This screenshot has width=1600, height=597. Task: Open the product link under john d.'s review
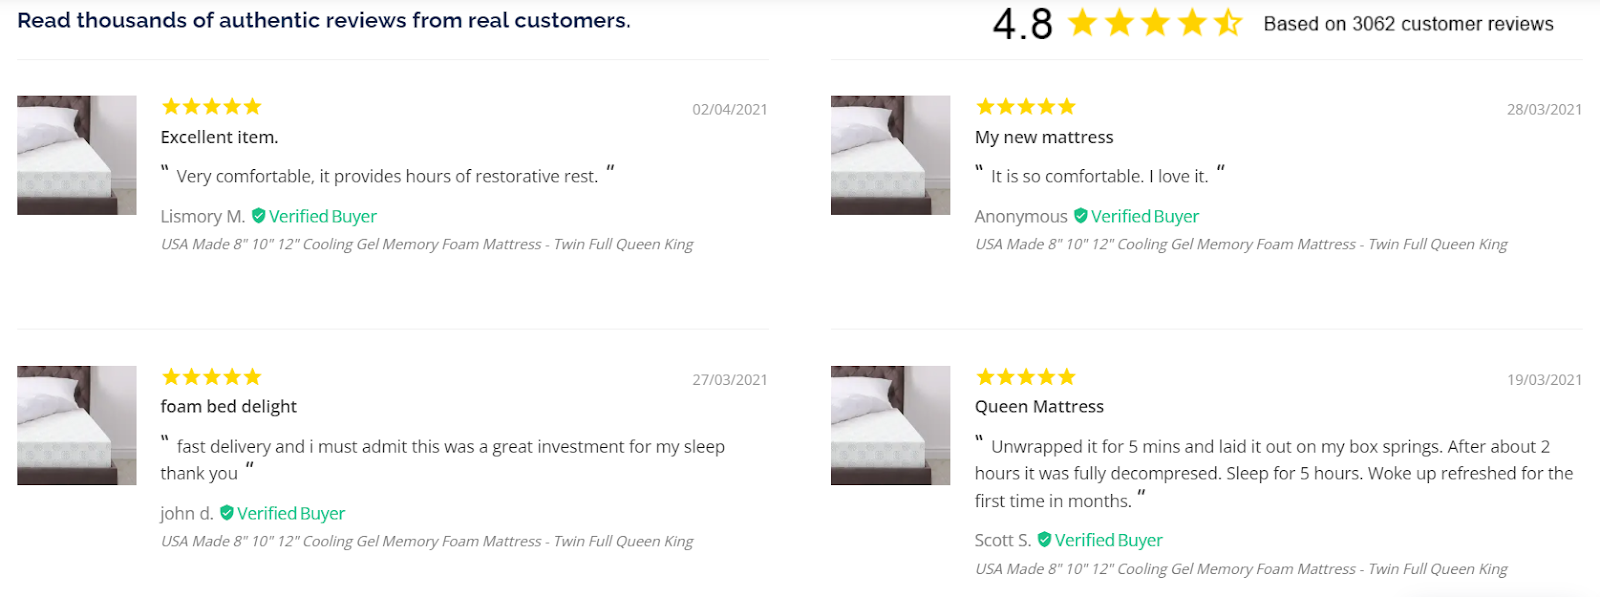coord(427,541)
